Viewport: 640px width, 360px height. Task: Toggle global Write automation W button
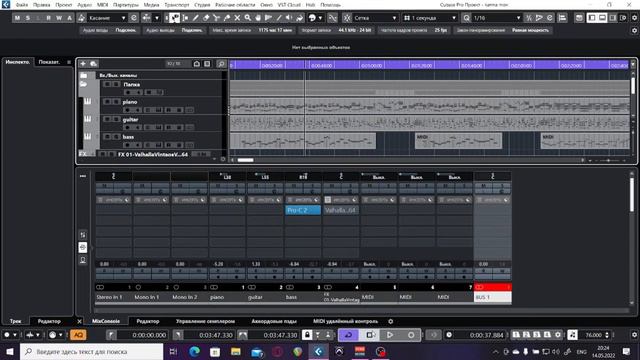pyautogui.click(x=59, y=18)
